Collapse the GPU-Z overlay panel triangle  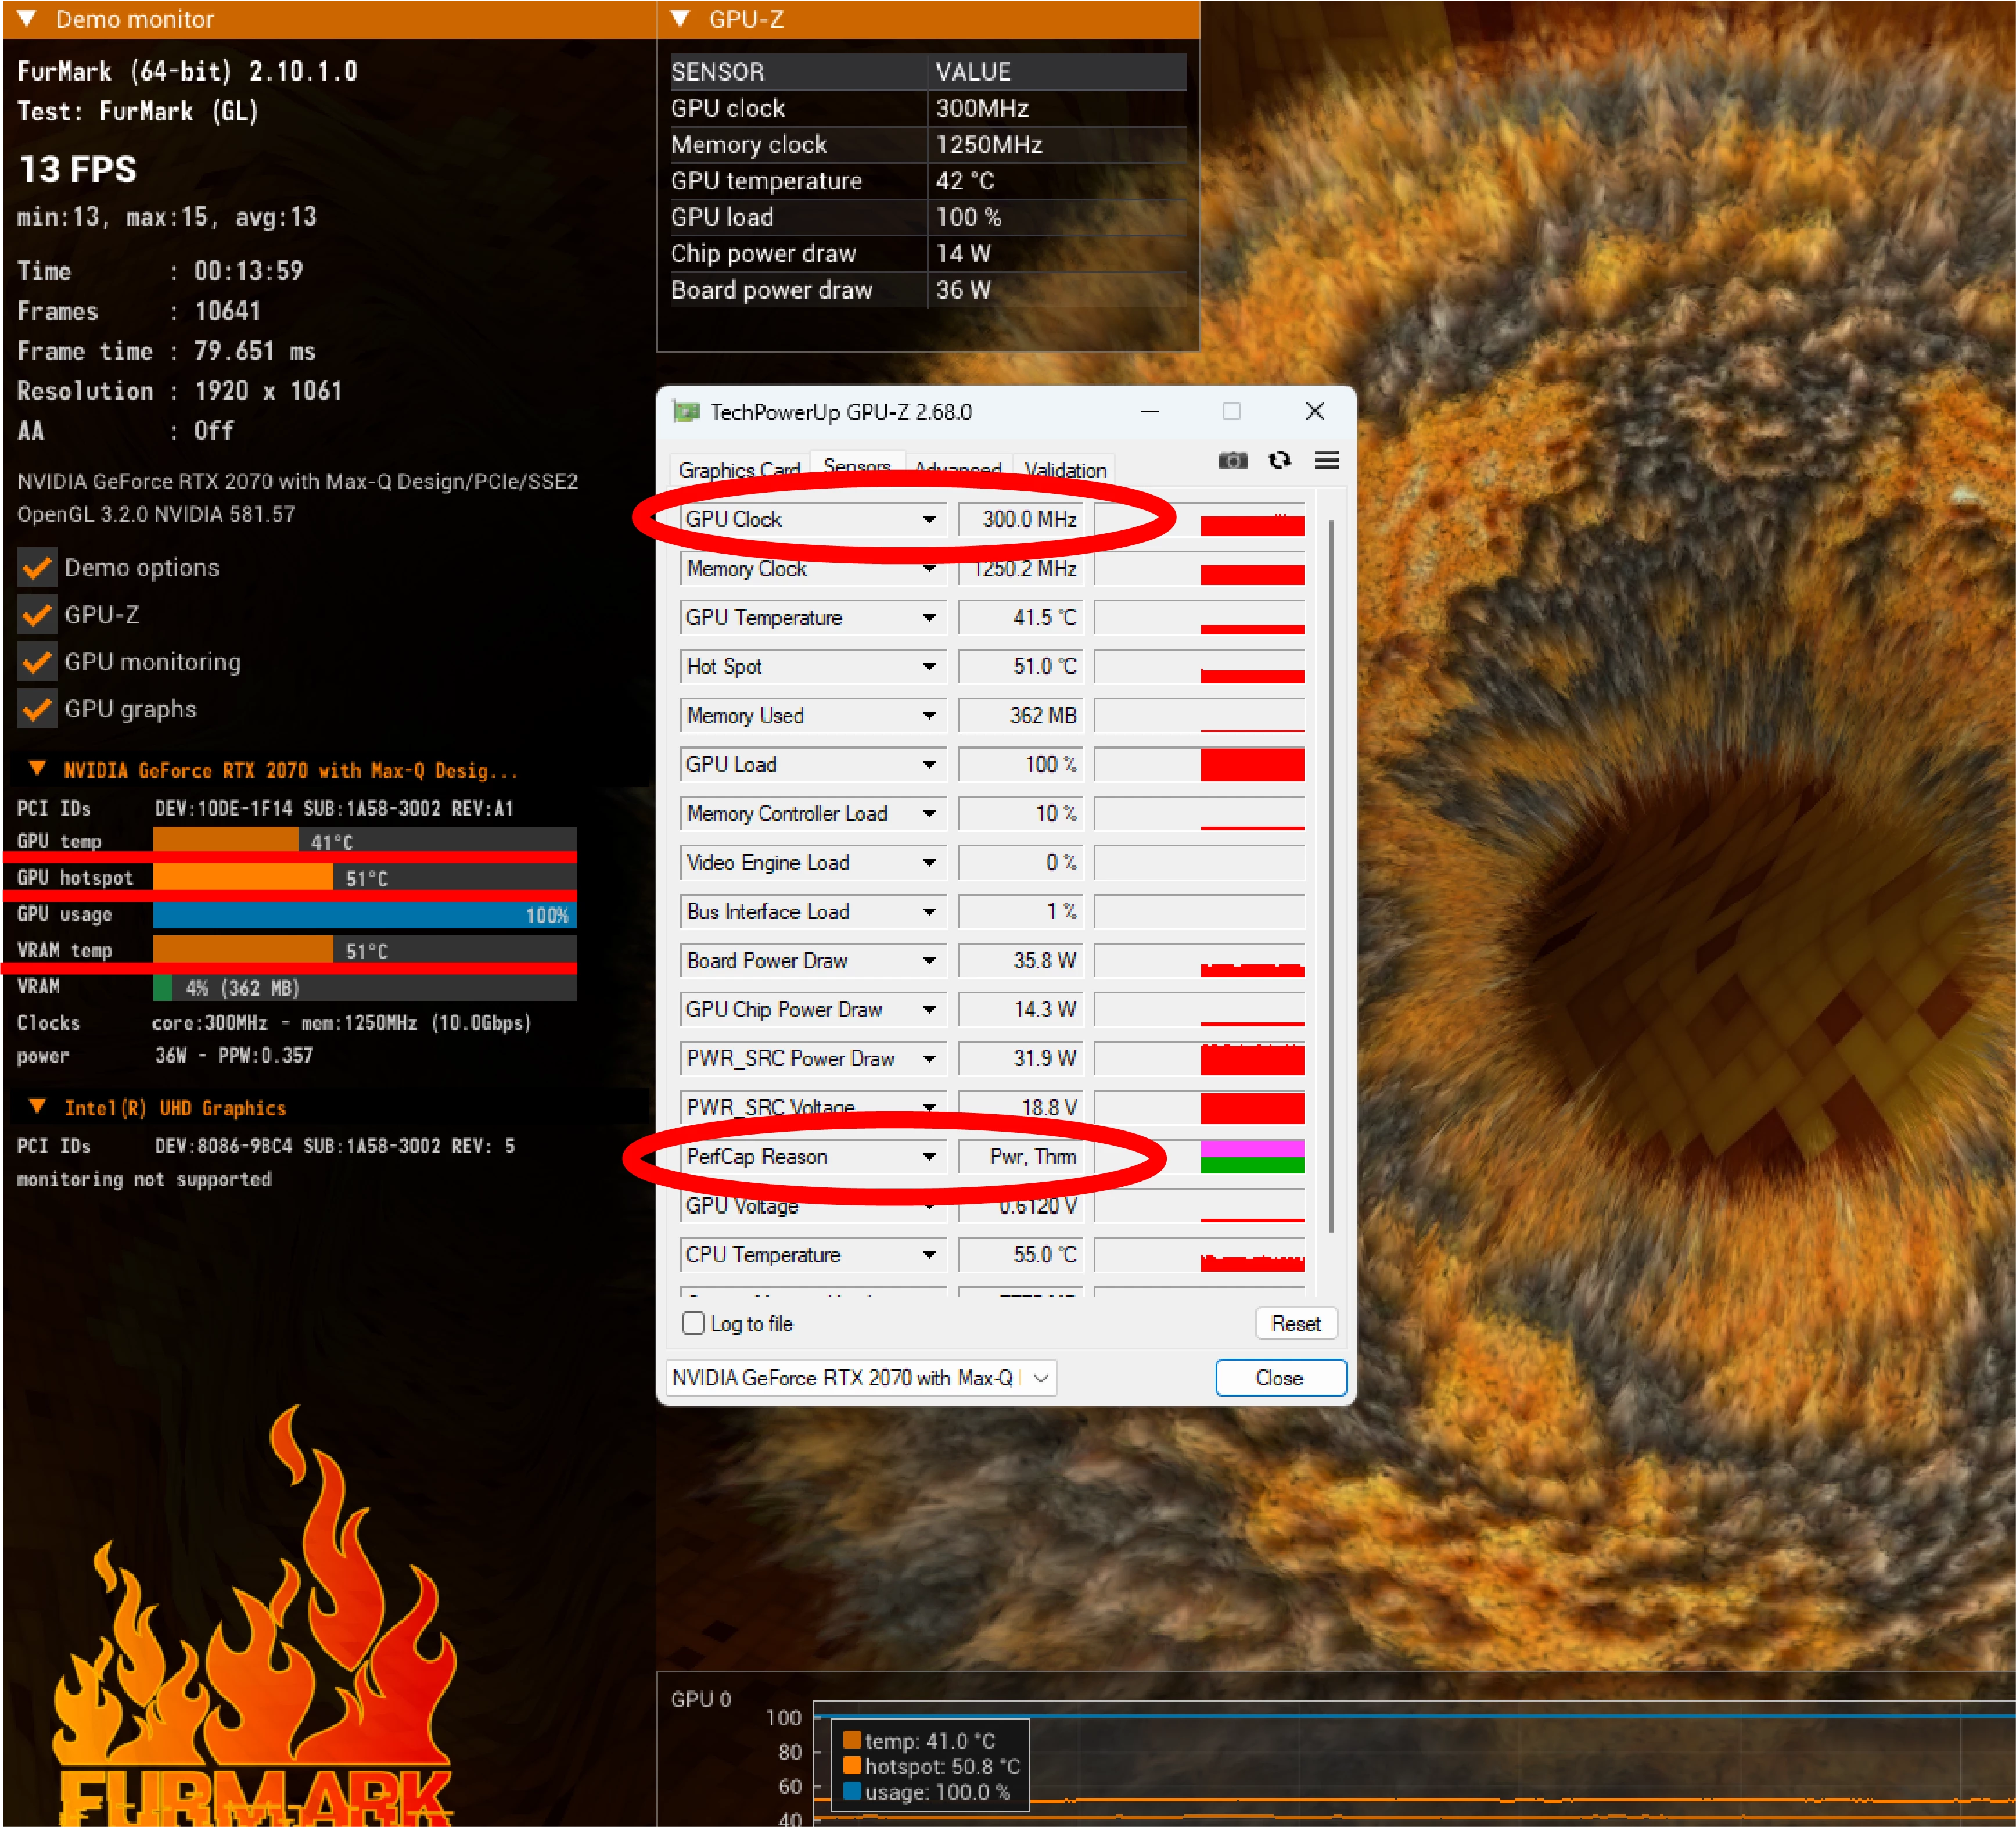[x=680, y=18]
